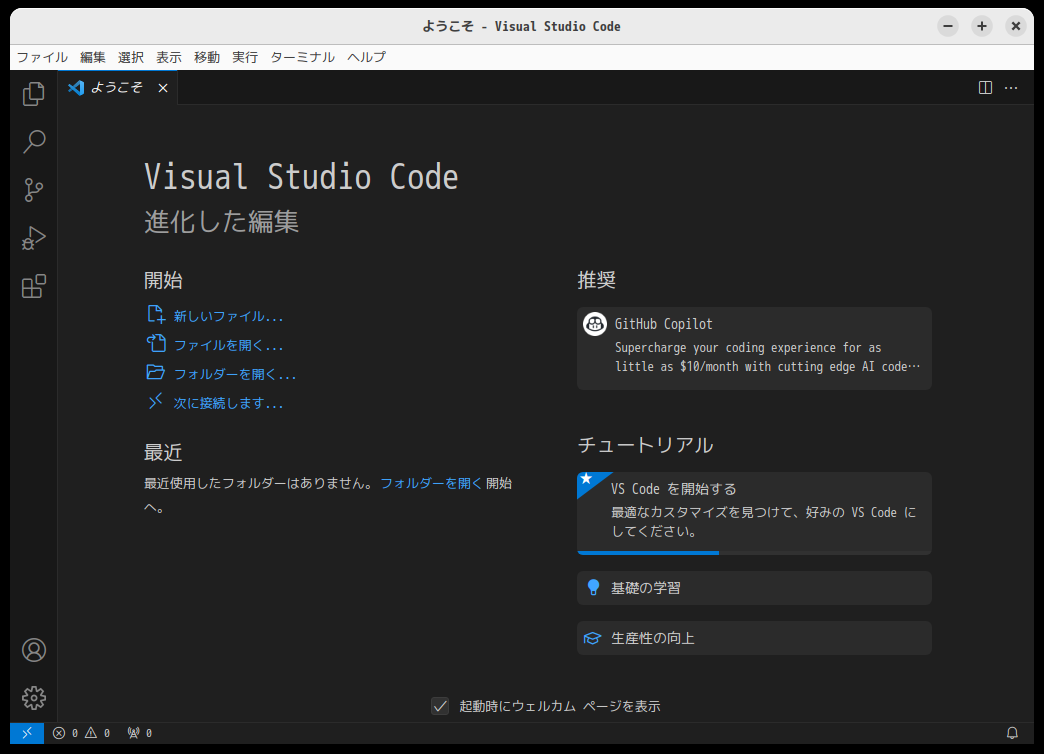Open the 基礎の学習 tutorial
1044x754 pixels.
pos(754,588)
